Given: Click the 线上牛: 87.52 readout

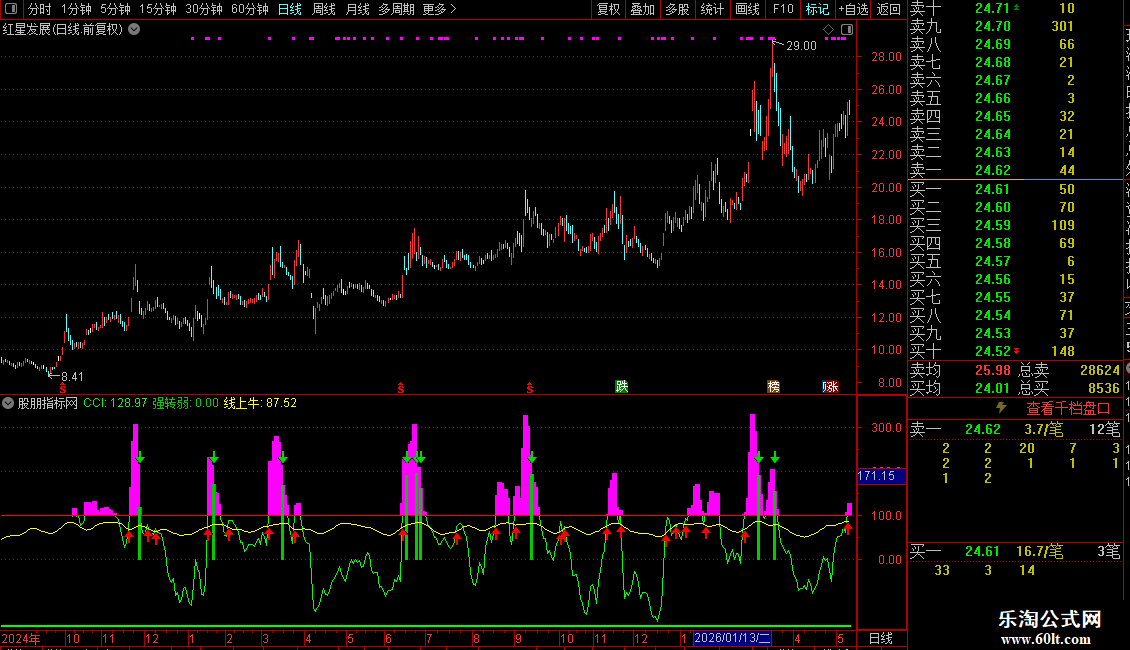Looking at the screenshot, I should tap(259, 403).
